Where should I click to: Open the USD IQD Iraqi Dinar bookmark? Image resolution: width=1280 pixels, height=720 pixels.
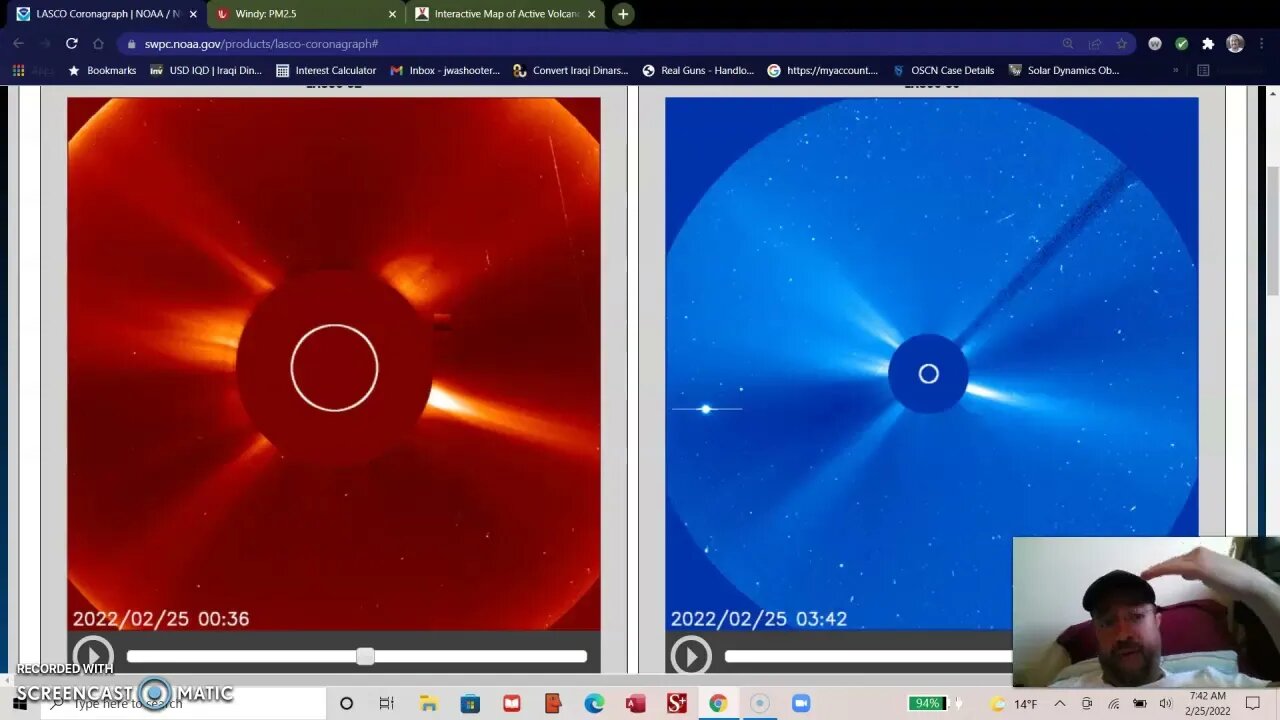point(206,71)
